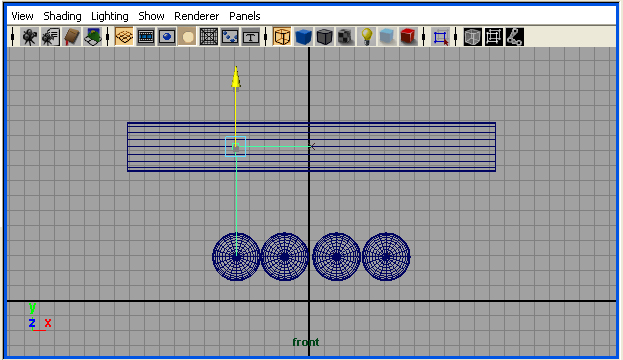This screenshot has width=623, height=360.
Task: Toggle the Gate Mask circle icon
Action: click(x=188, y=37)
